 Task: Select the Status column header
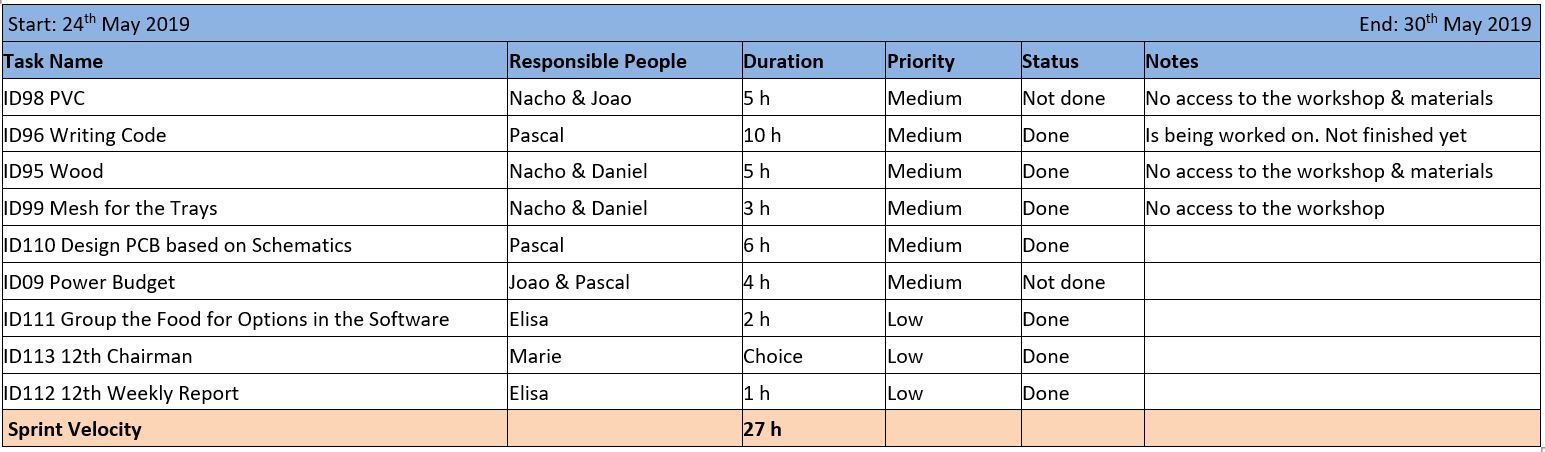(1082, 61)
